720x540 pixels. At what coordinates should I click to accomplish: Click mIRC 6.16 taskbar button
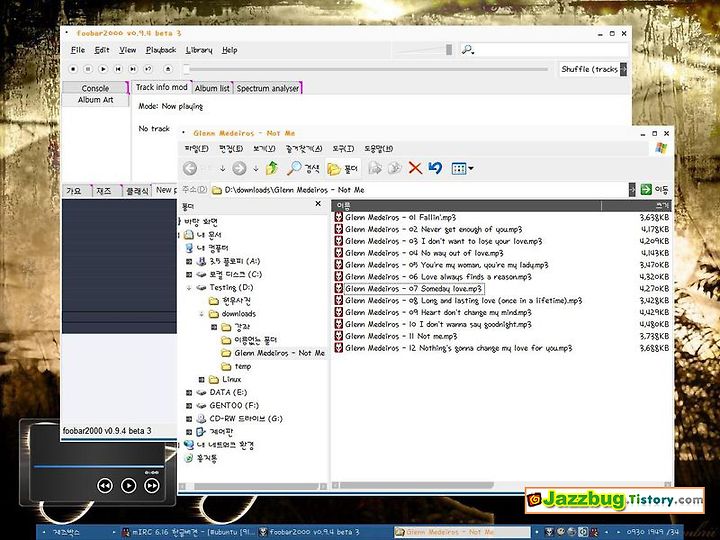coord(187,532)
